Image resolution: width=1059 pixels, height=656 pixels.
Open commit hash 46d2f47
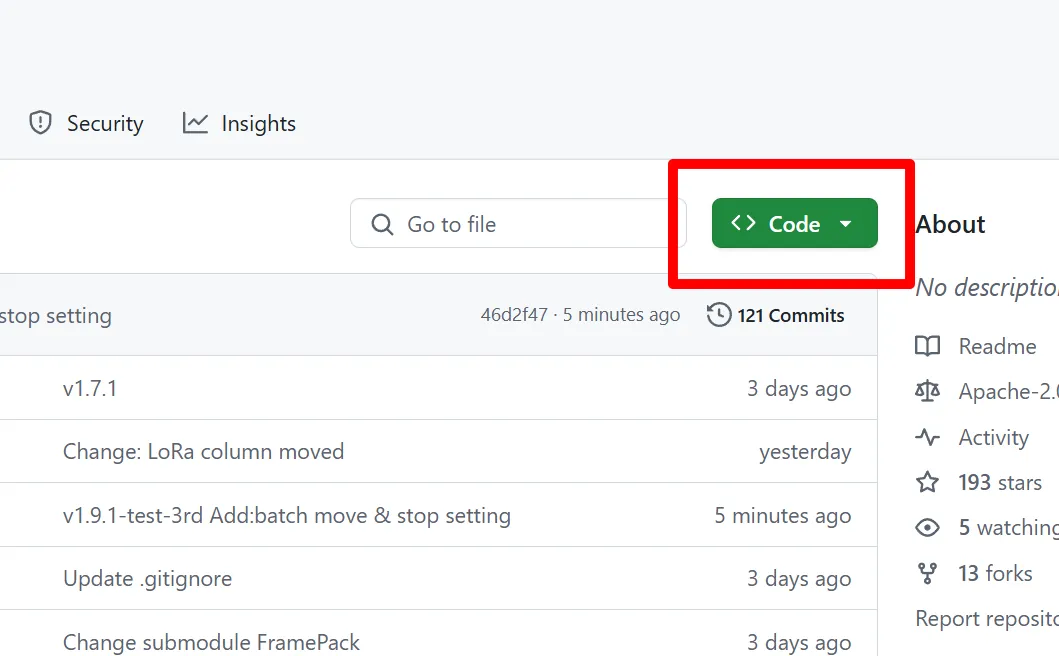coord(514,315)
